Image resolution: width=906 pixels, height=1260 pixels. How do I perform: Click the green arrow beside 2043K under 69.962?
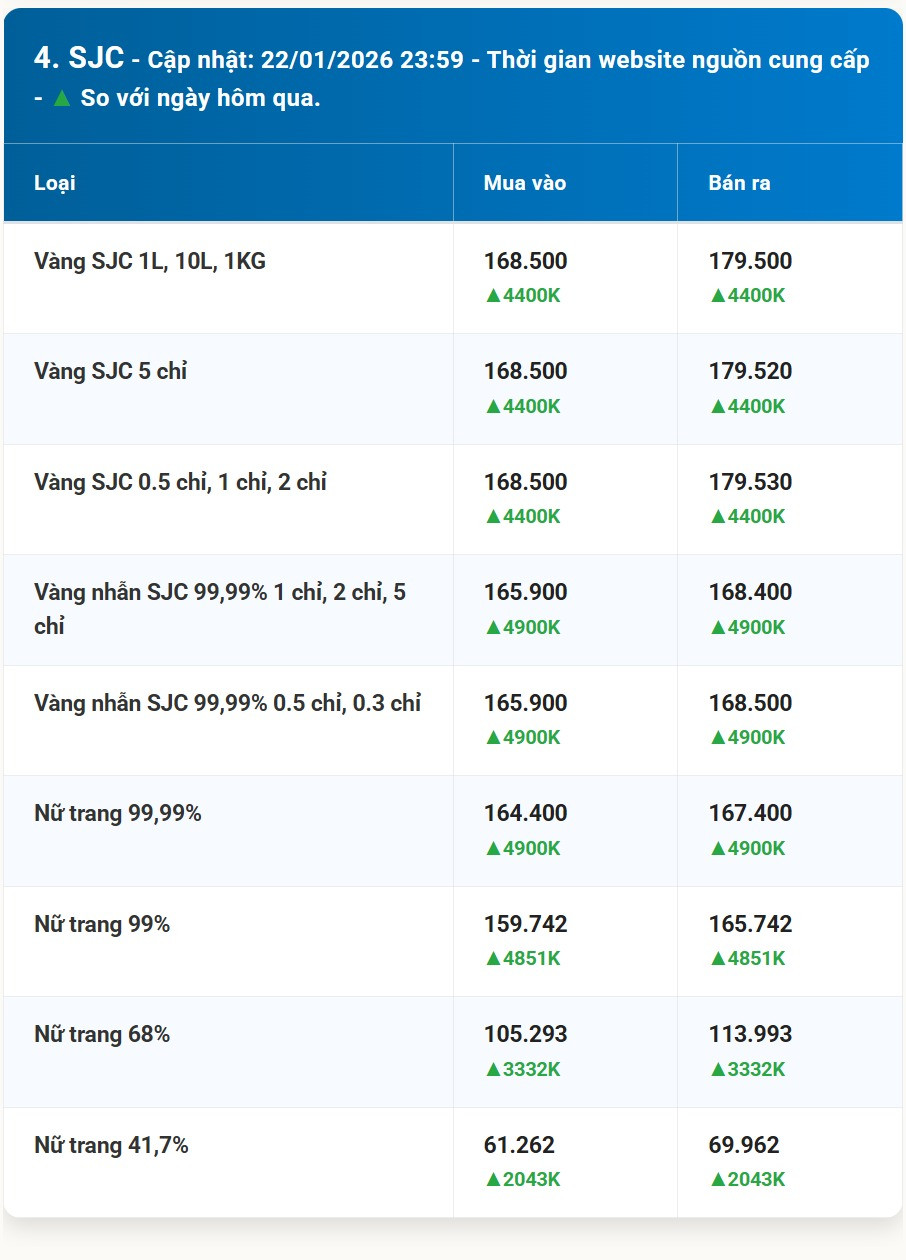(717, 1179)
